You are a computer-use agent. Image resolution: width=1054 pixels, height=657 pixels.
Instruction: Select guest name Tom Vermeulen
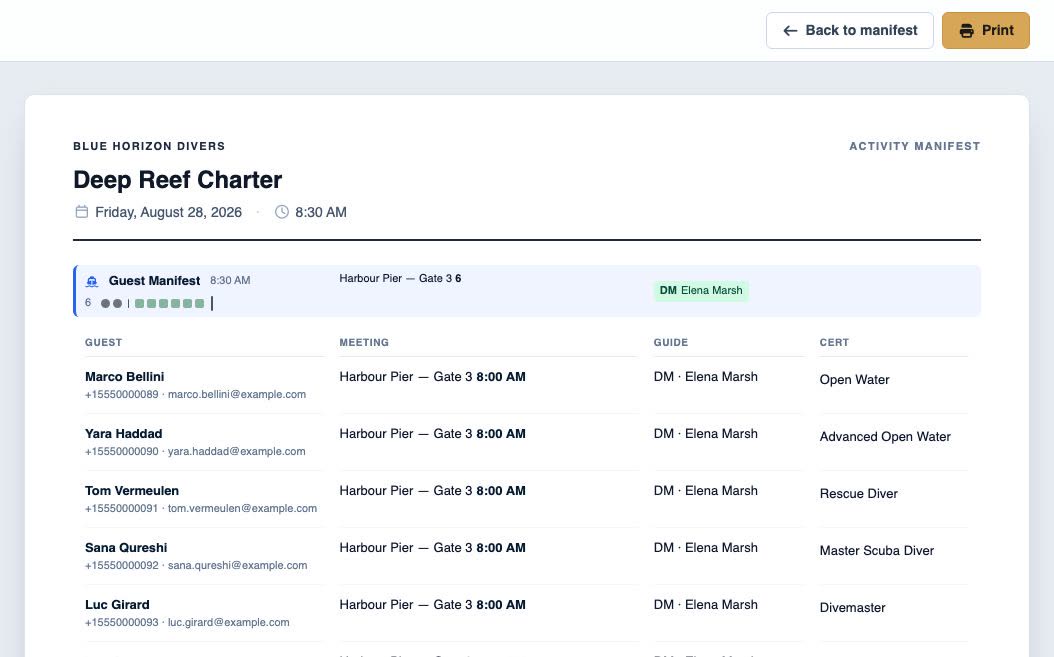click(132, 491)
